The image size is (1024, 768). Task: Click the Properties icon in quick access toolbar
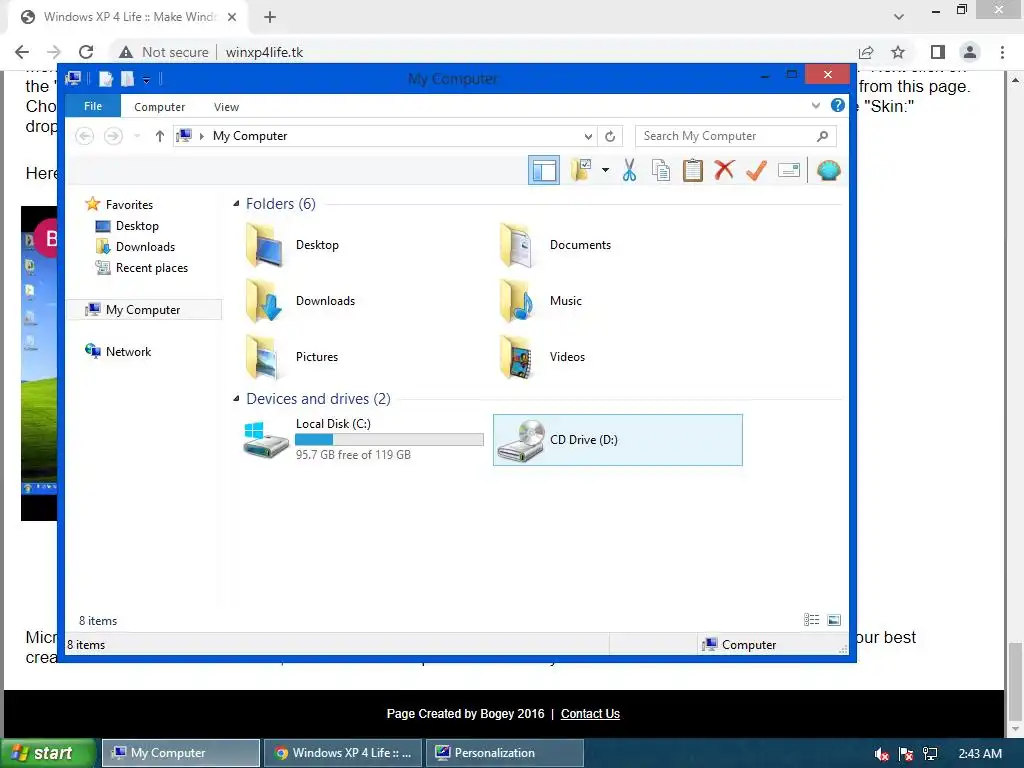click(x=106, y=79)
